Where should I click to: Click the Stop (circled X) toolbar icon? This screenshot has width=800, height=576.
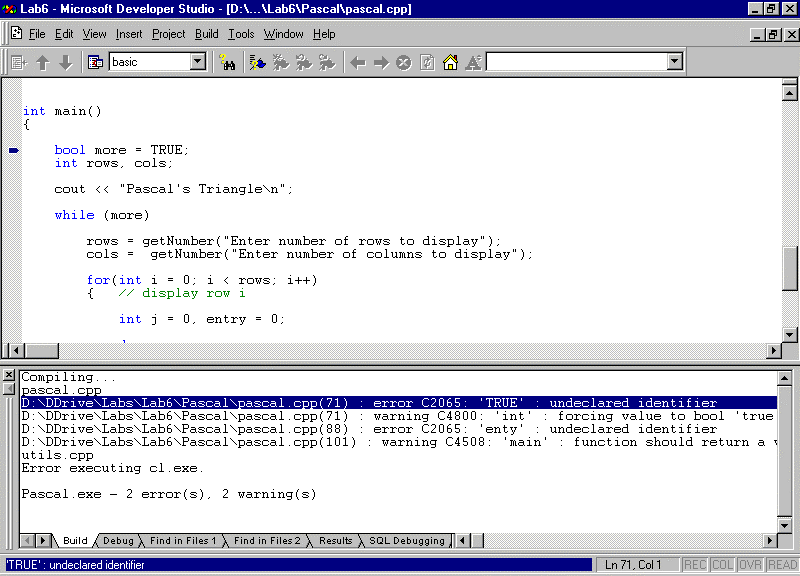(404, 63)
